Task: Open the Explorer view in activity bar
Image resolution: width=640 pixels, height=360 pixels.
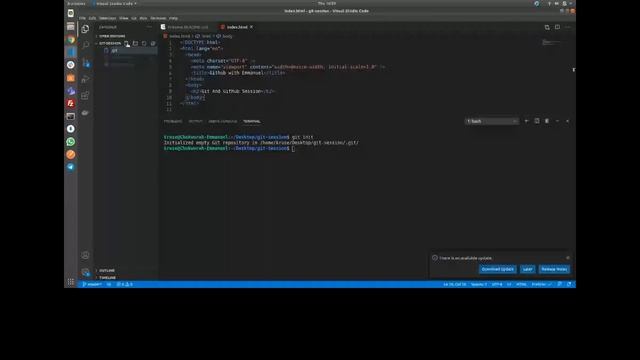Action: coord(85,29)
